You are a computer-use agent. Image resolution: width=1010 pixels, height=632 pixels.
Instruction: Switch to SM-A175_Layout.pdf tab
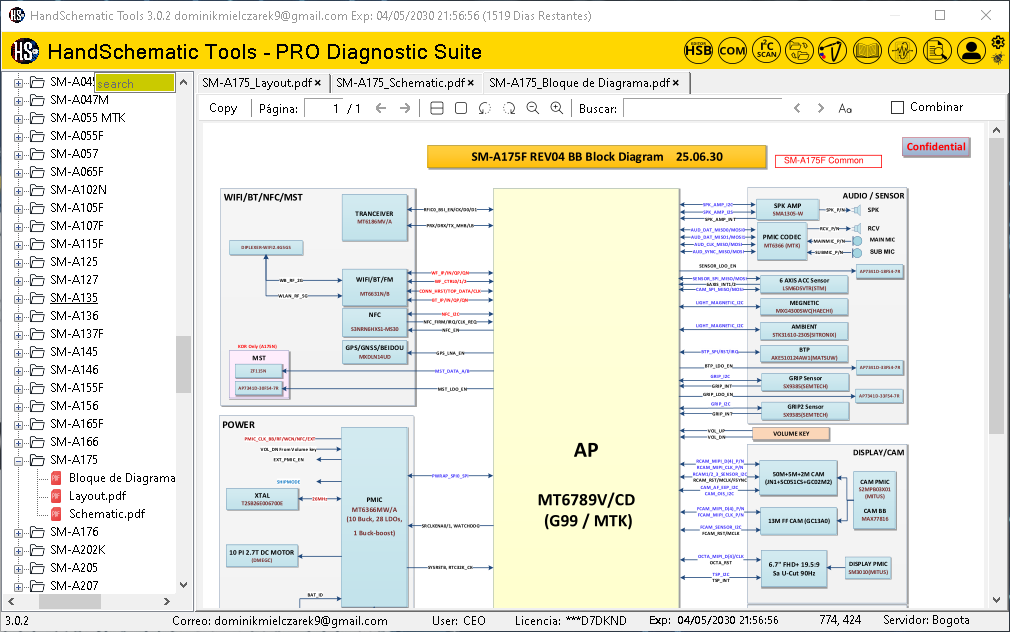(257, 83)
